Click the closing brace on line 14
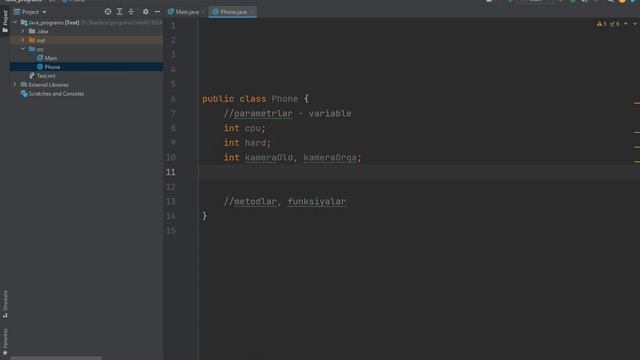640x360 pixels. pos(204,216)
